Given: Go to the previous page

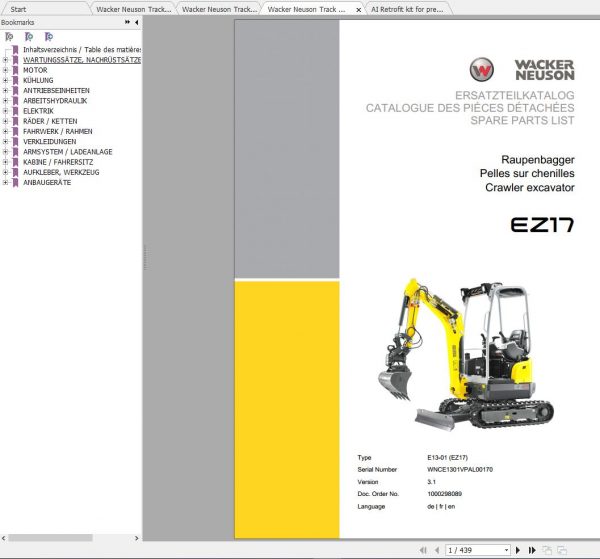Looking at the screenshot, I should pos(437,550).
